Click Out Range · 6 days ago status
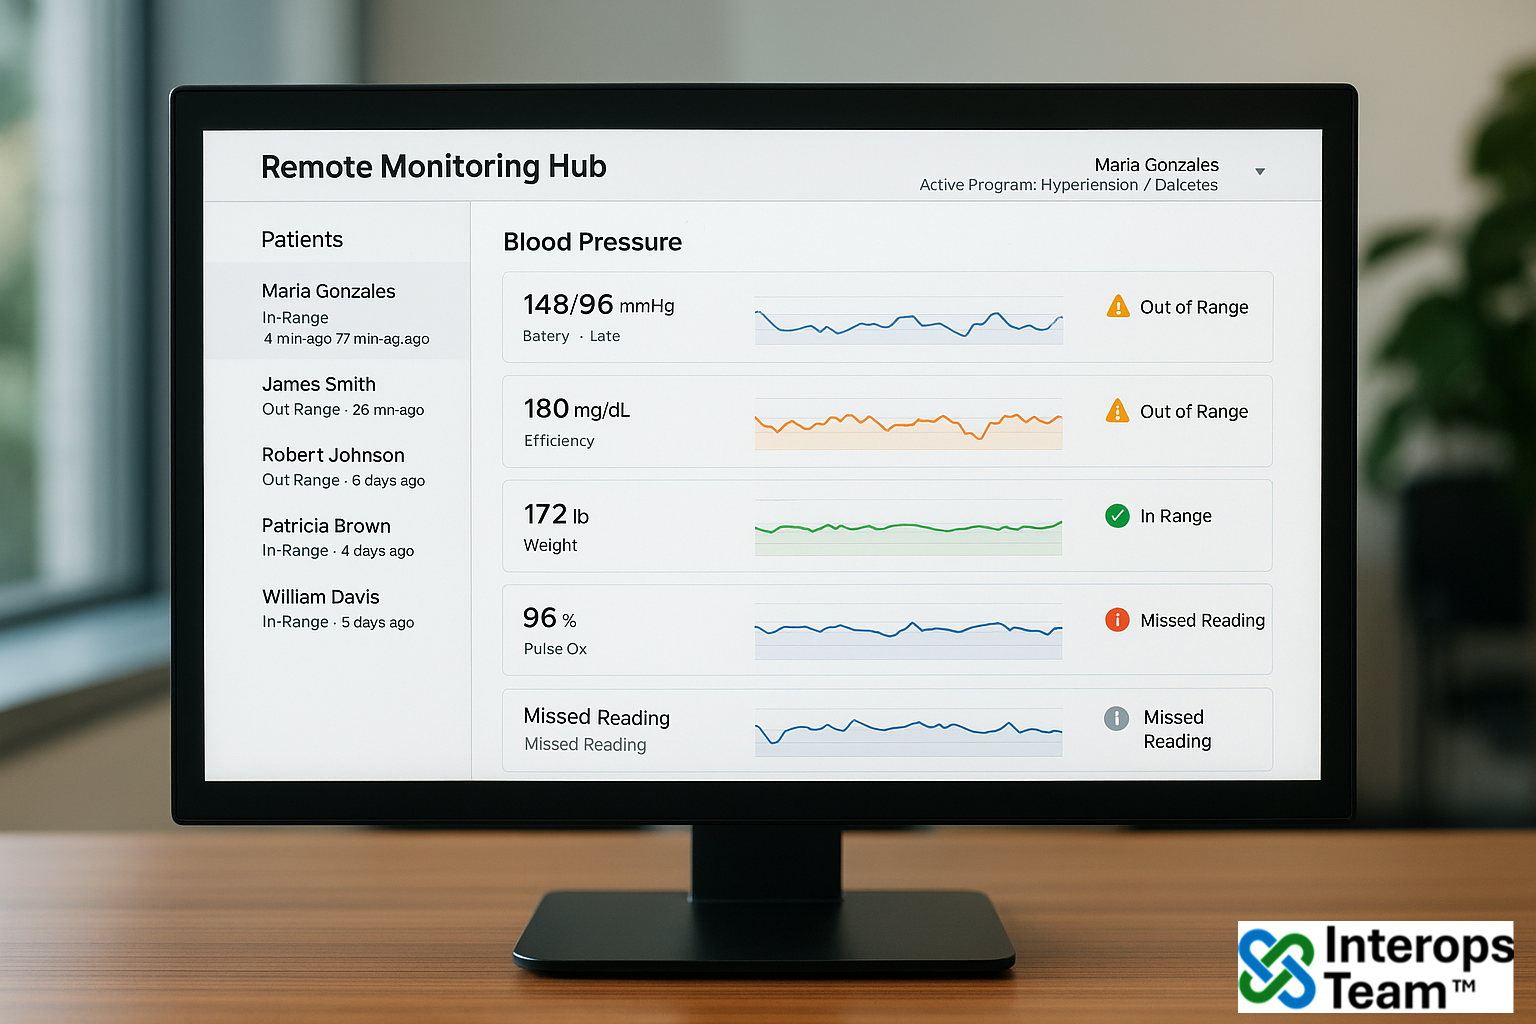Viewport: 1536px width, 1024px height. (343, 480)
